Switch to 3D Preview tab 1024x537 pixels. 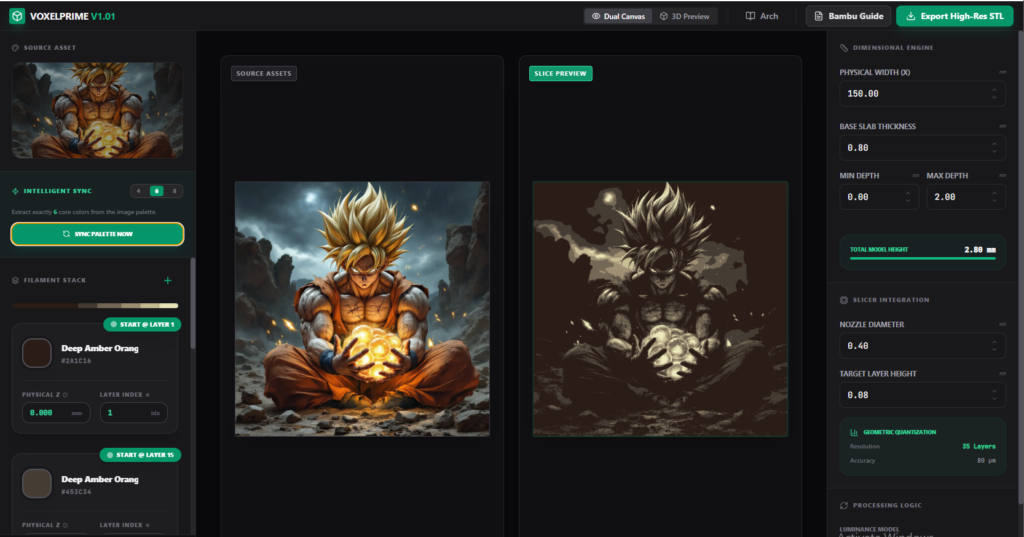684,16
